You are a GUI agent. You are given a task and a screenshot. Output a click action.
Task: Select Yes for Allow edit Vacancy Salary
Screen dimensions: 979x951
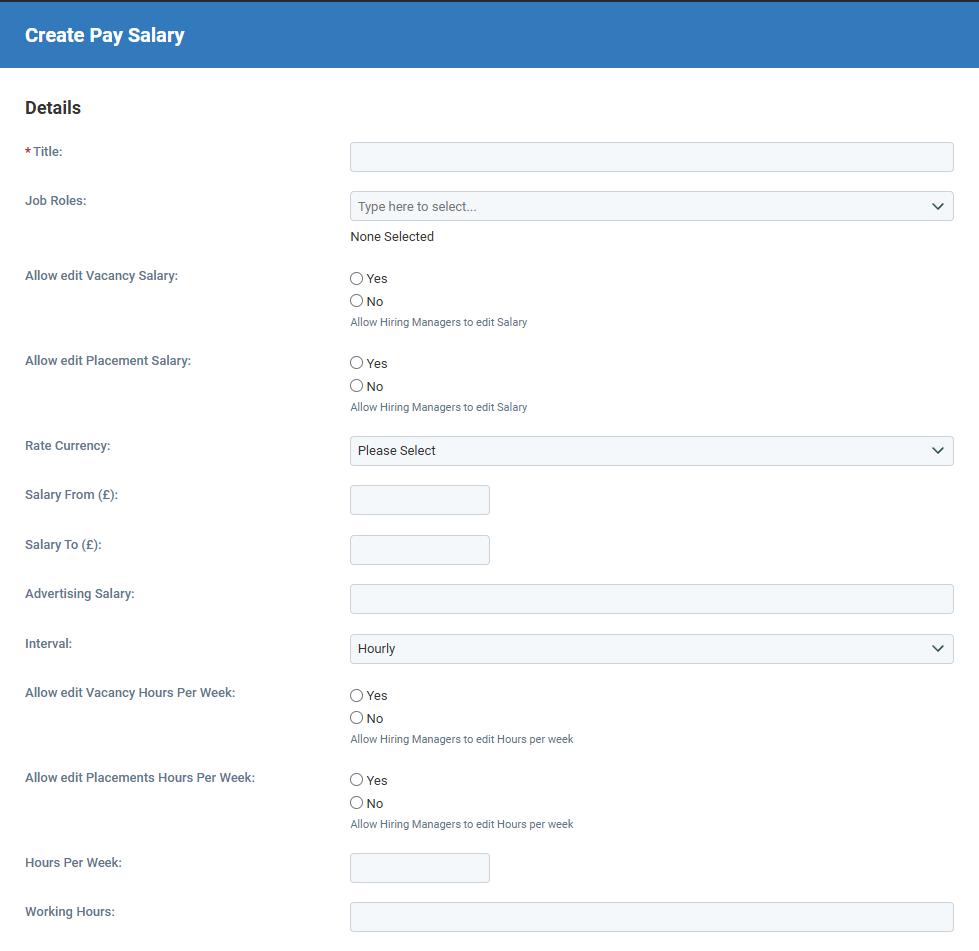point(357,278)
